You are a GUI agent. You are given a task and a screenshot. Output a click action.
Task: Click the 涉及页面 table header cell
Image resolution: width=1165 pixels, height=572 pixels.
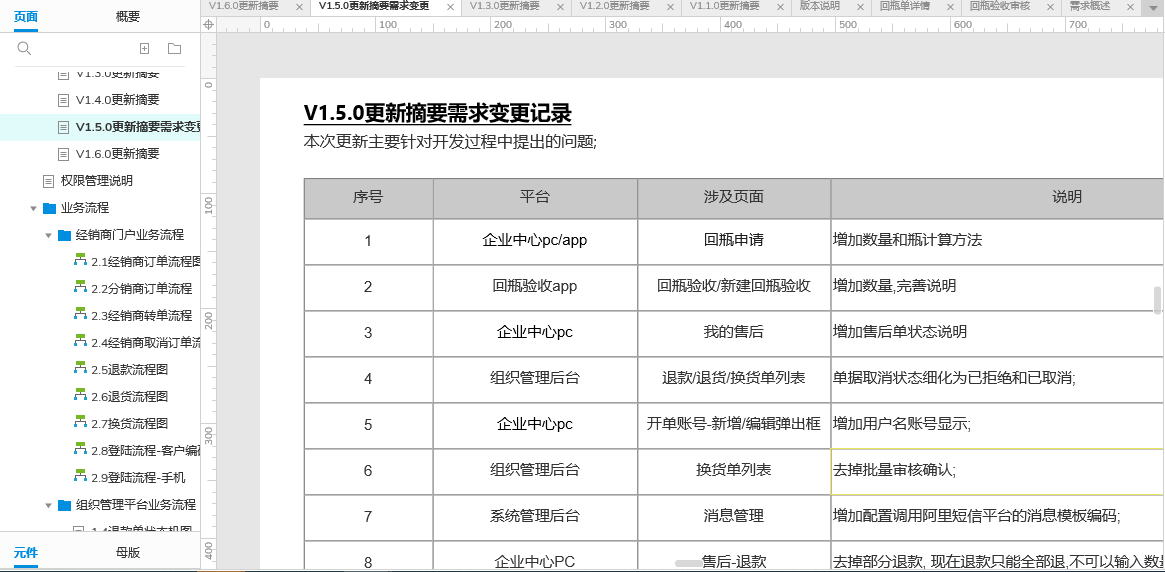(734, 198)
